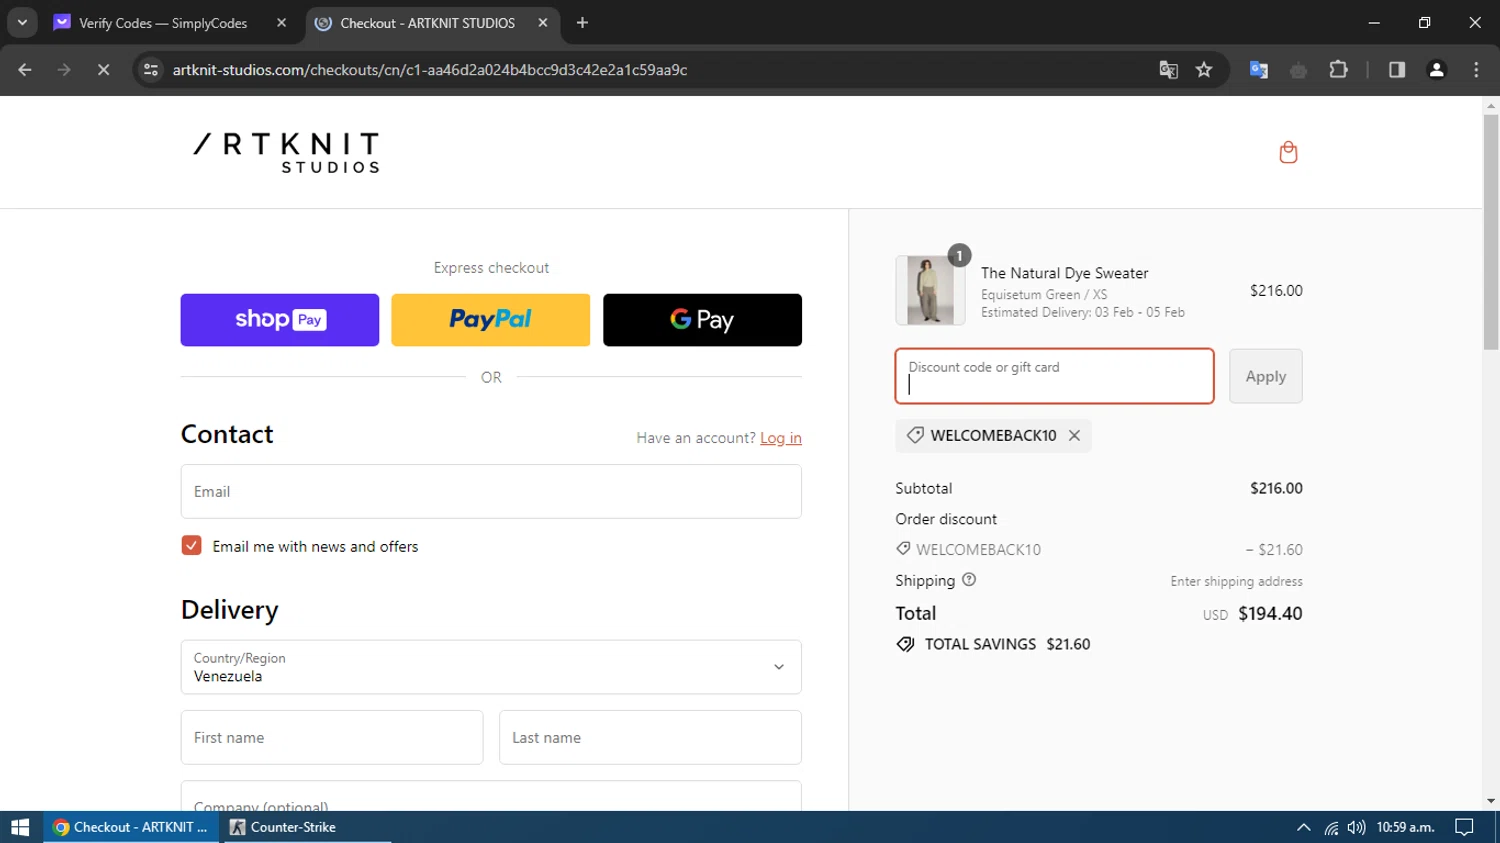
Task: Click the page vertical scrollbar
Action: point(1491,232)
